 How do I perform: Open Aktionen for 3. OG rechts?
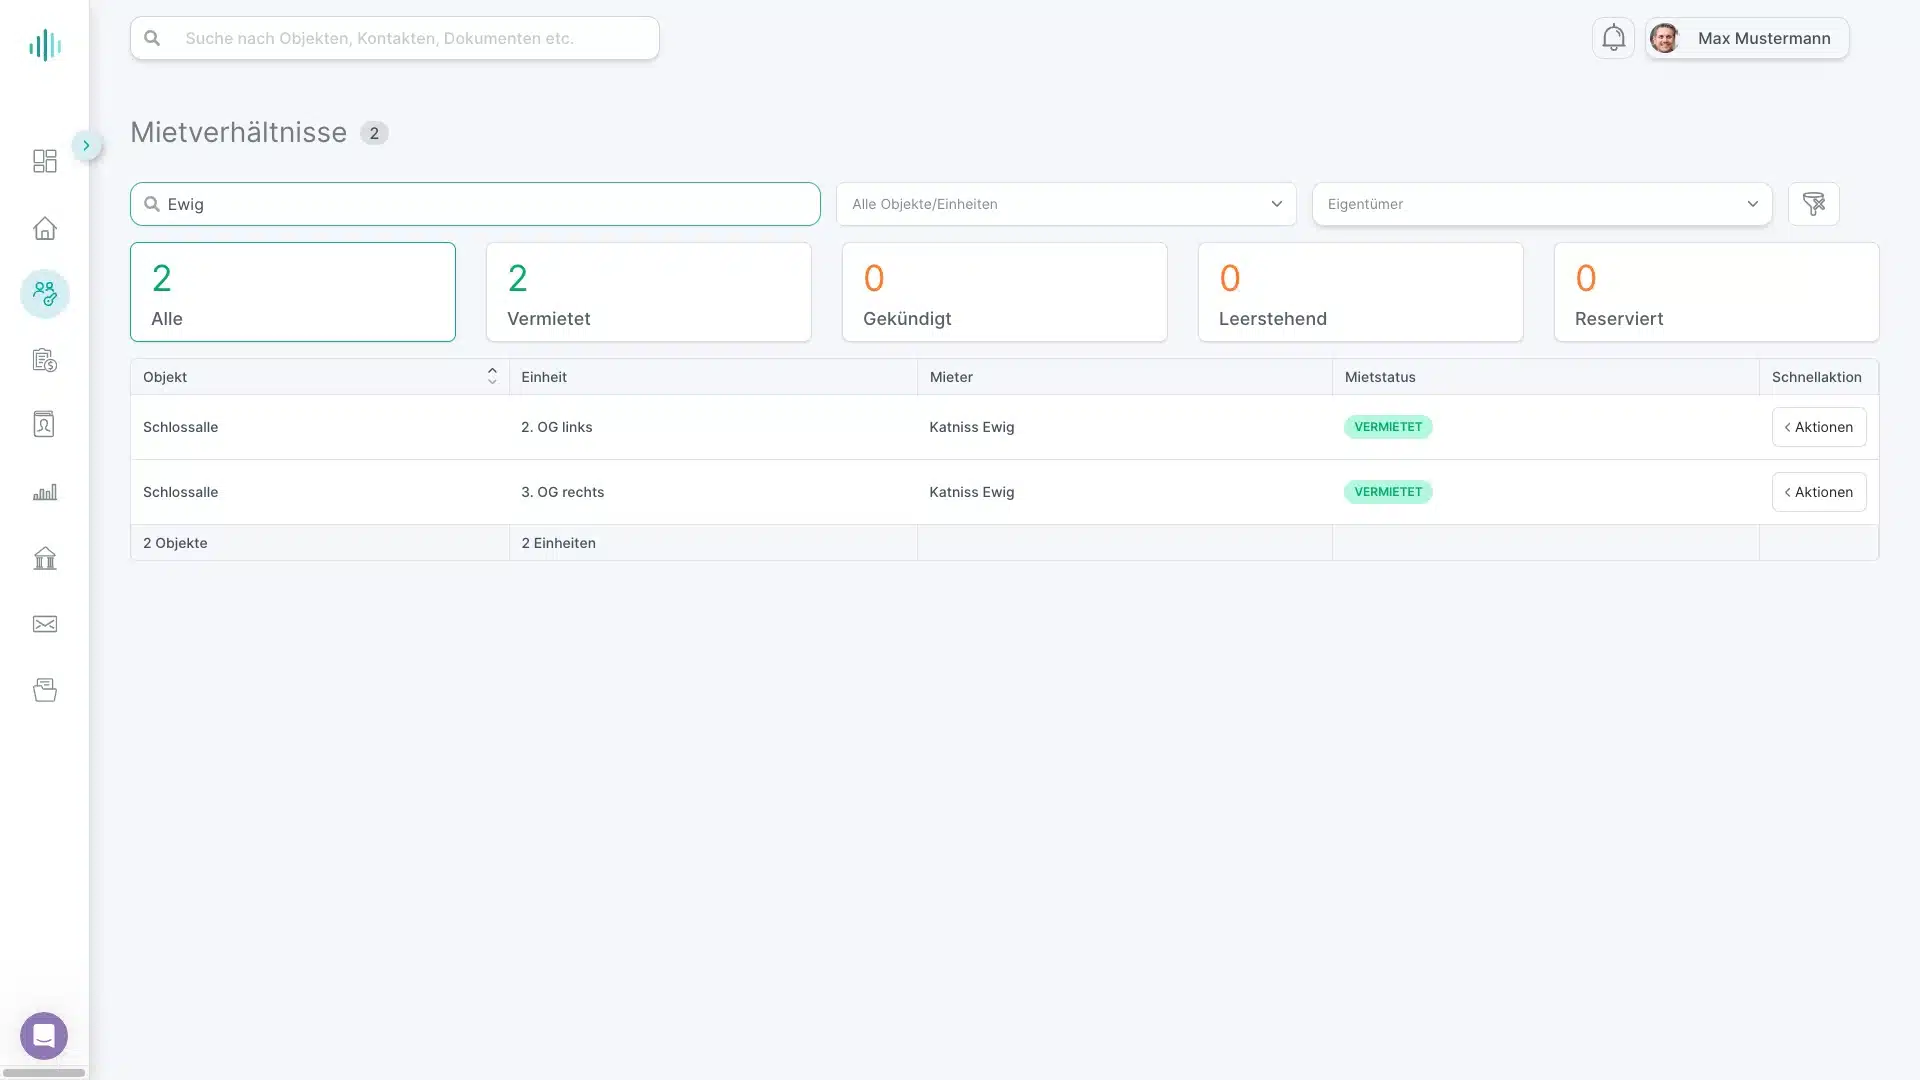tap(1819, 492)
